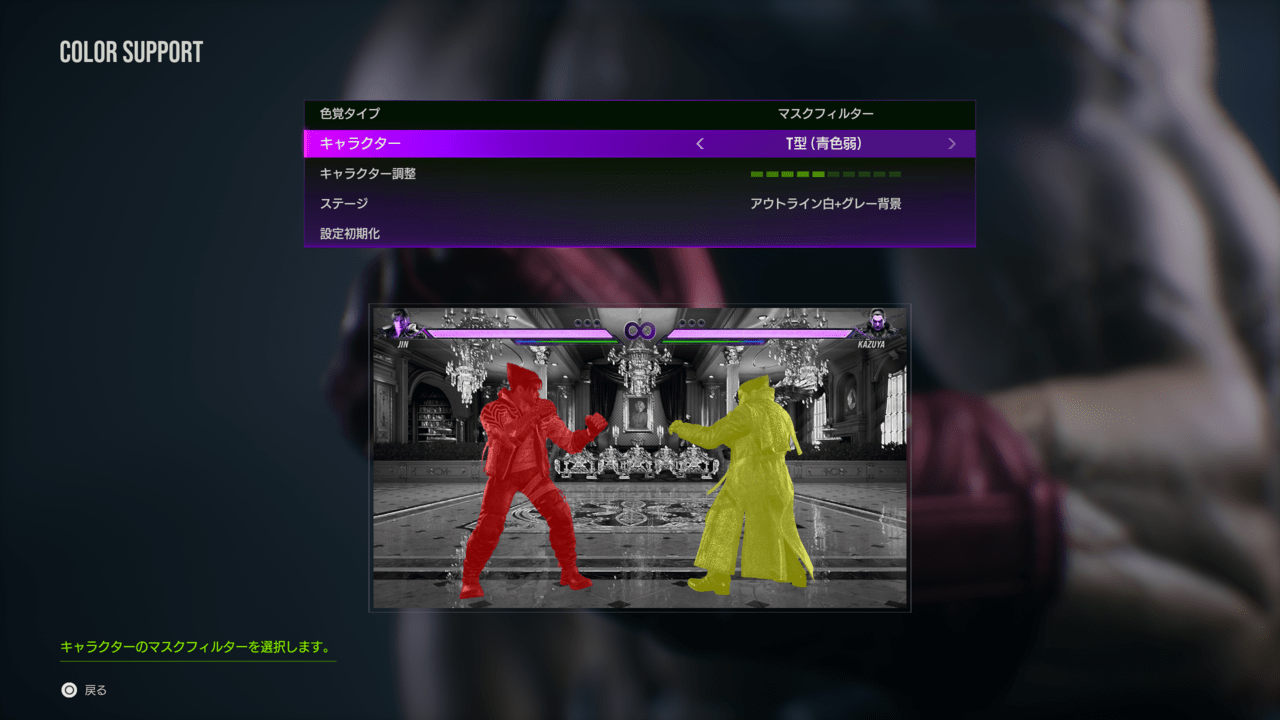Screen dimensions: 1280x720
Task: Click the キャラクターのマスクフィルターを選択します hint text
Action: tap(195, 647)
